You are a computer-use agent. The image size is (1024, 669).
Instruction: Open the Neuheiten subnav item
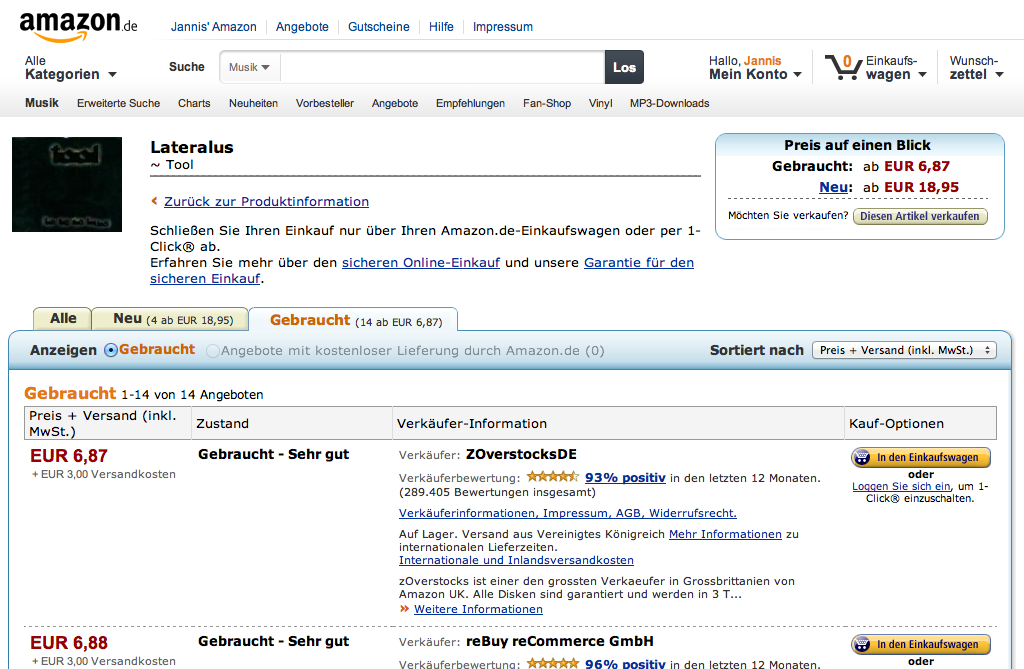click(253, 103)
